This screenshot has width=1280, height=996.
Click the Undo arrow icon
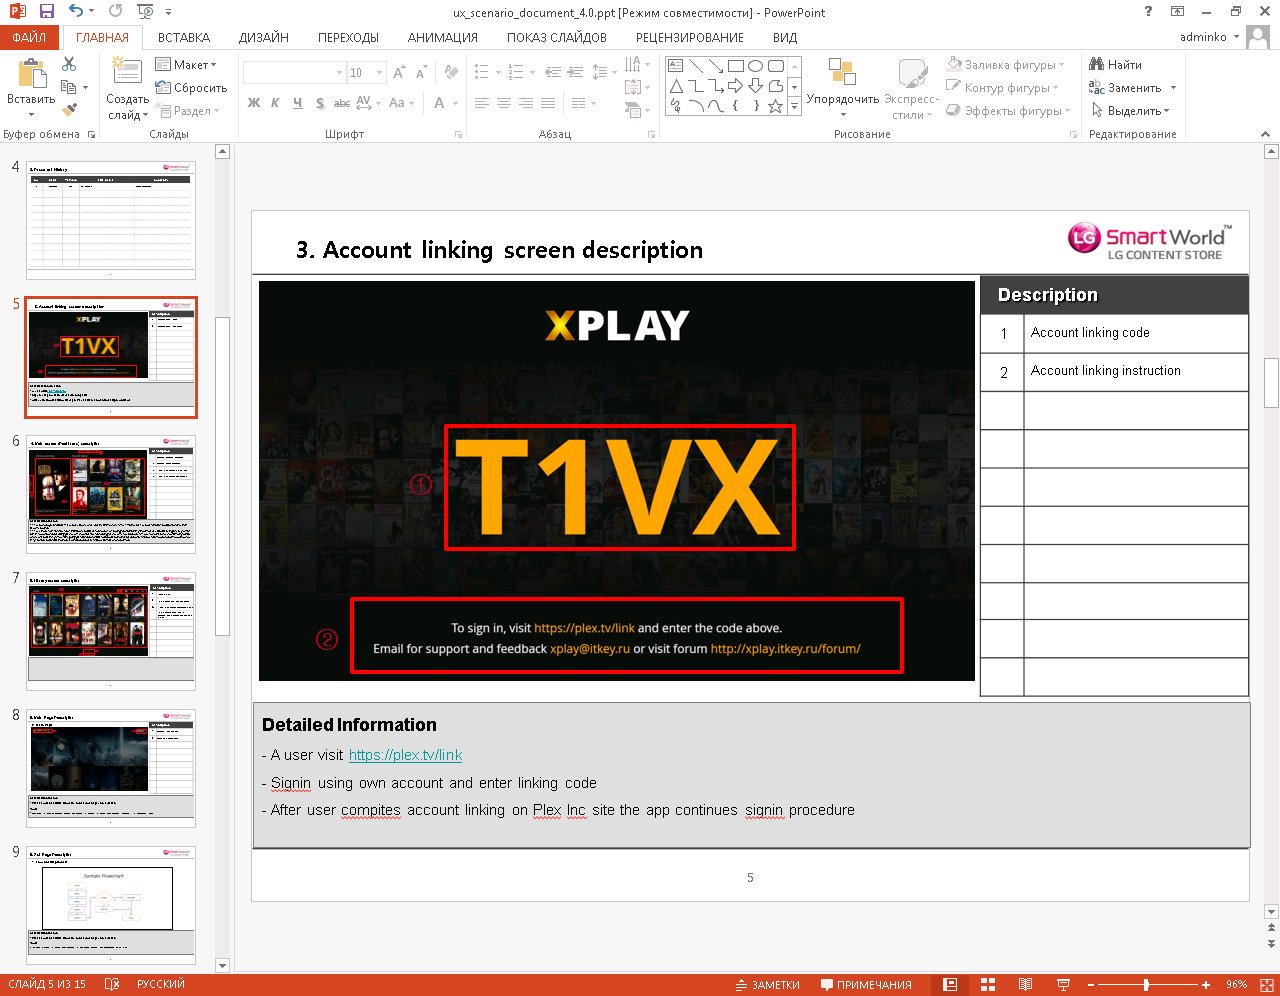click(x=77, y=12)
